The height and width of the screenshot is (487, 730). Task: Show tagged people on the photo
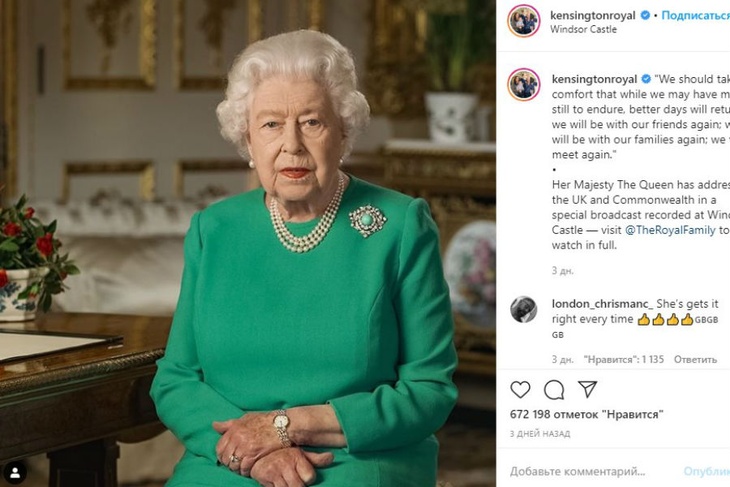point(15,470)
